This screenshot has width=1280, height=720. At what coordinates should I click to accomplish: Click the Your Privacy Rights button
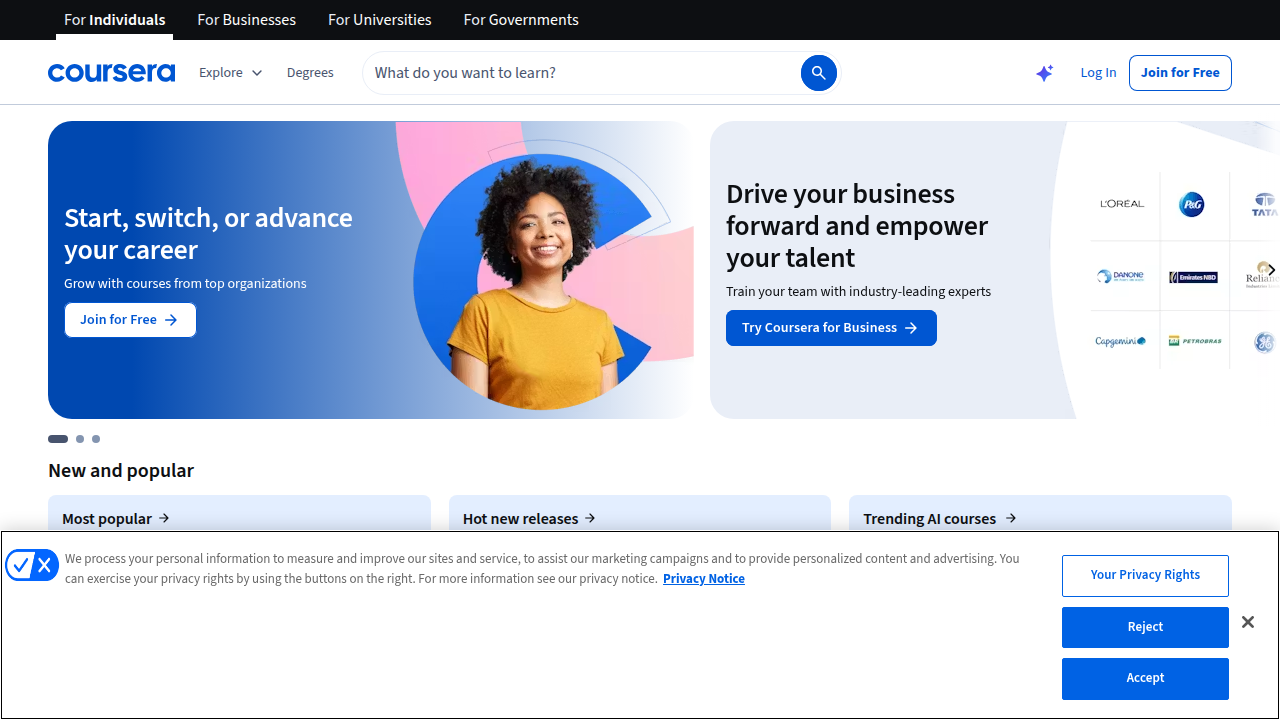(1145, 575)
